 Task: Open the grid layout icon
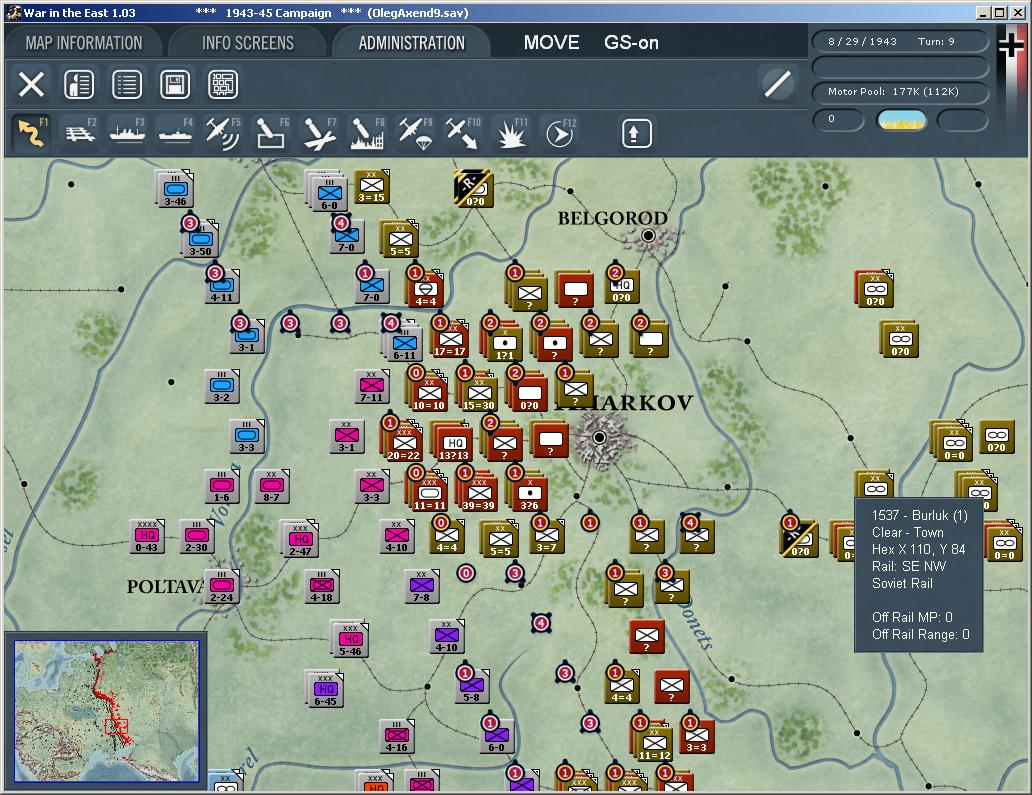click(223, 84)
